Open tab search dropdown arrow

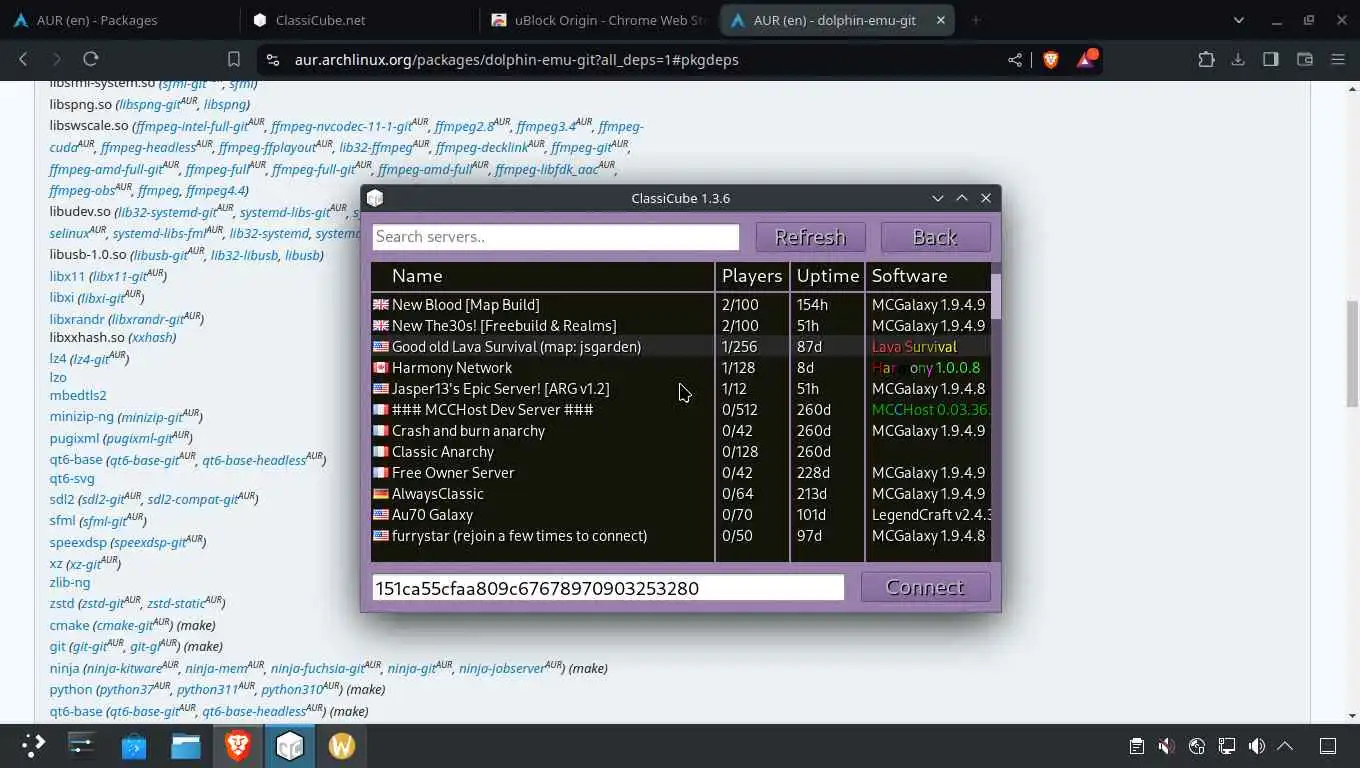pyautogui.click(x=1239, y=20)
